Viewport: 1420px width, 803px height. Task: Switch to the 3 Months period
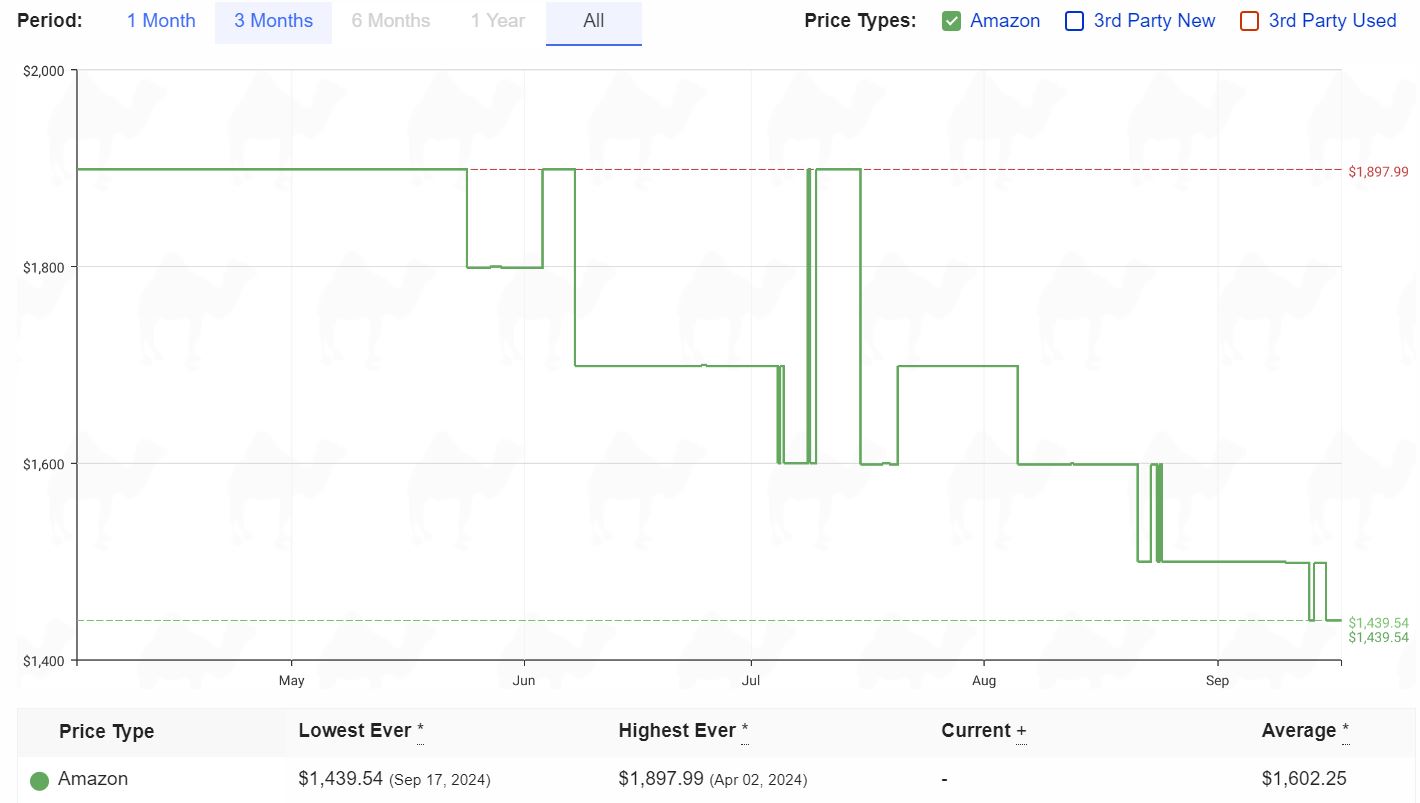tap(273, 21)
